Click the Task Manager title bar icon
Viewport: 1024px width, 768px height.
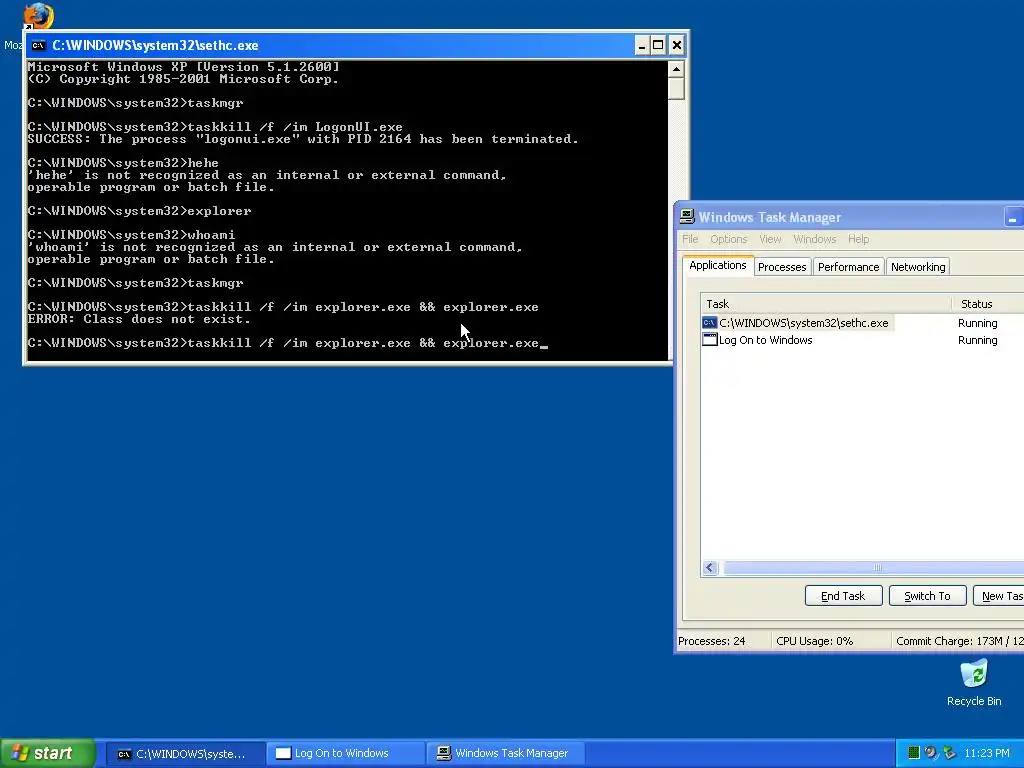click(x=686, y=217)
